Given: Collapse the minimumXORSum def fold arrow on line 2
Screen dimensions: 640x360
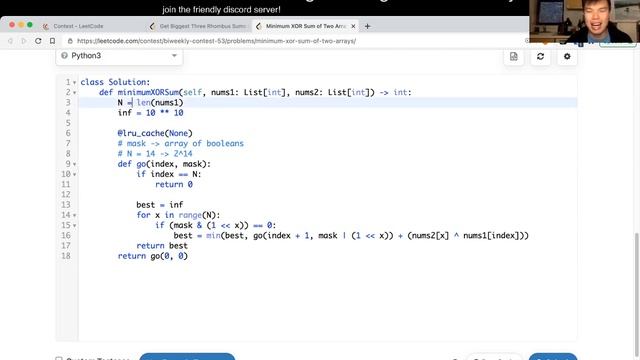Looking at the screenshot, I should tap(74, 93).
